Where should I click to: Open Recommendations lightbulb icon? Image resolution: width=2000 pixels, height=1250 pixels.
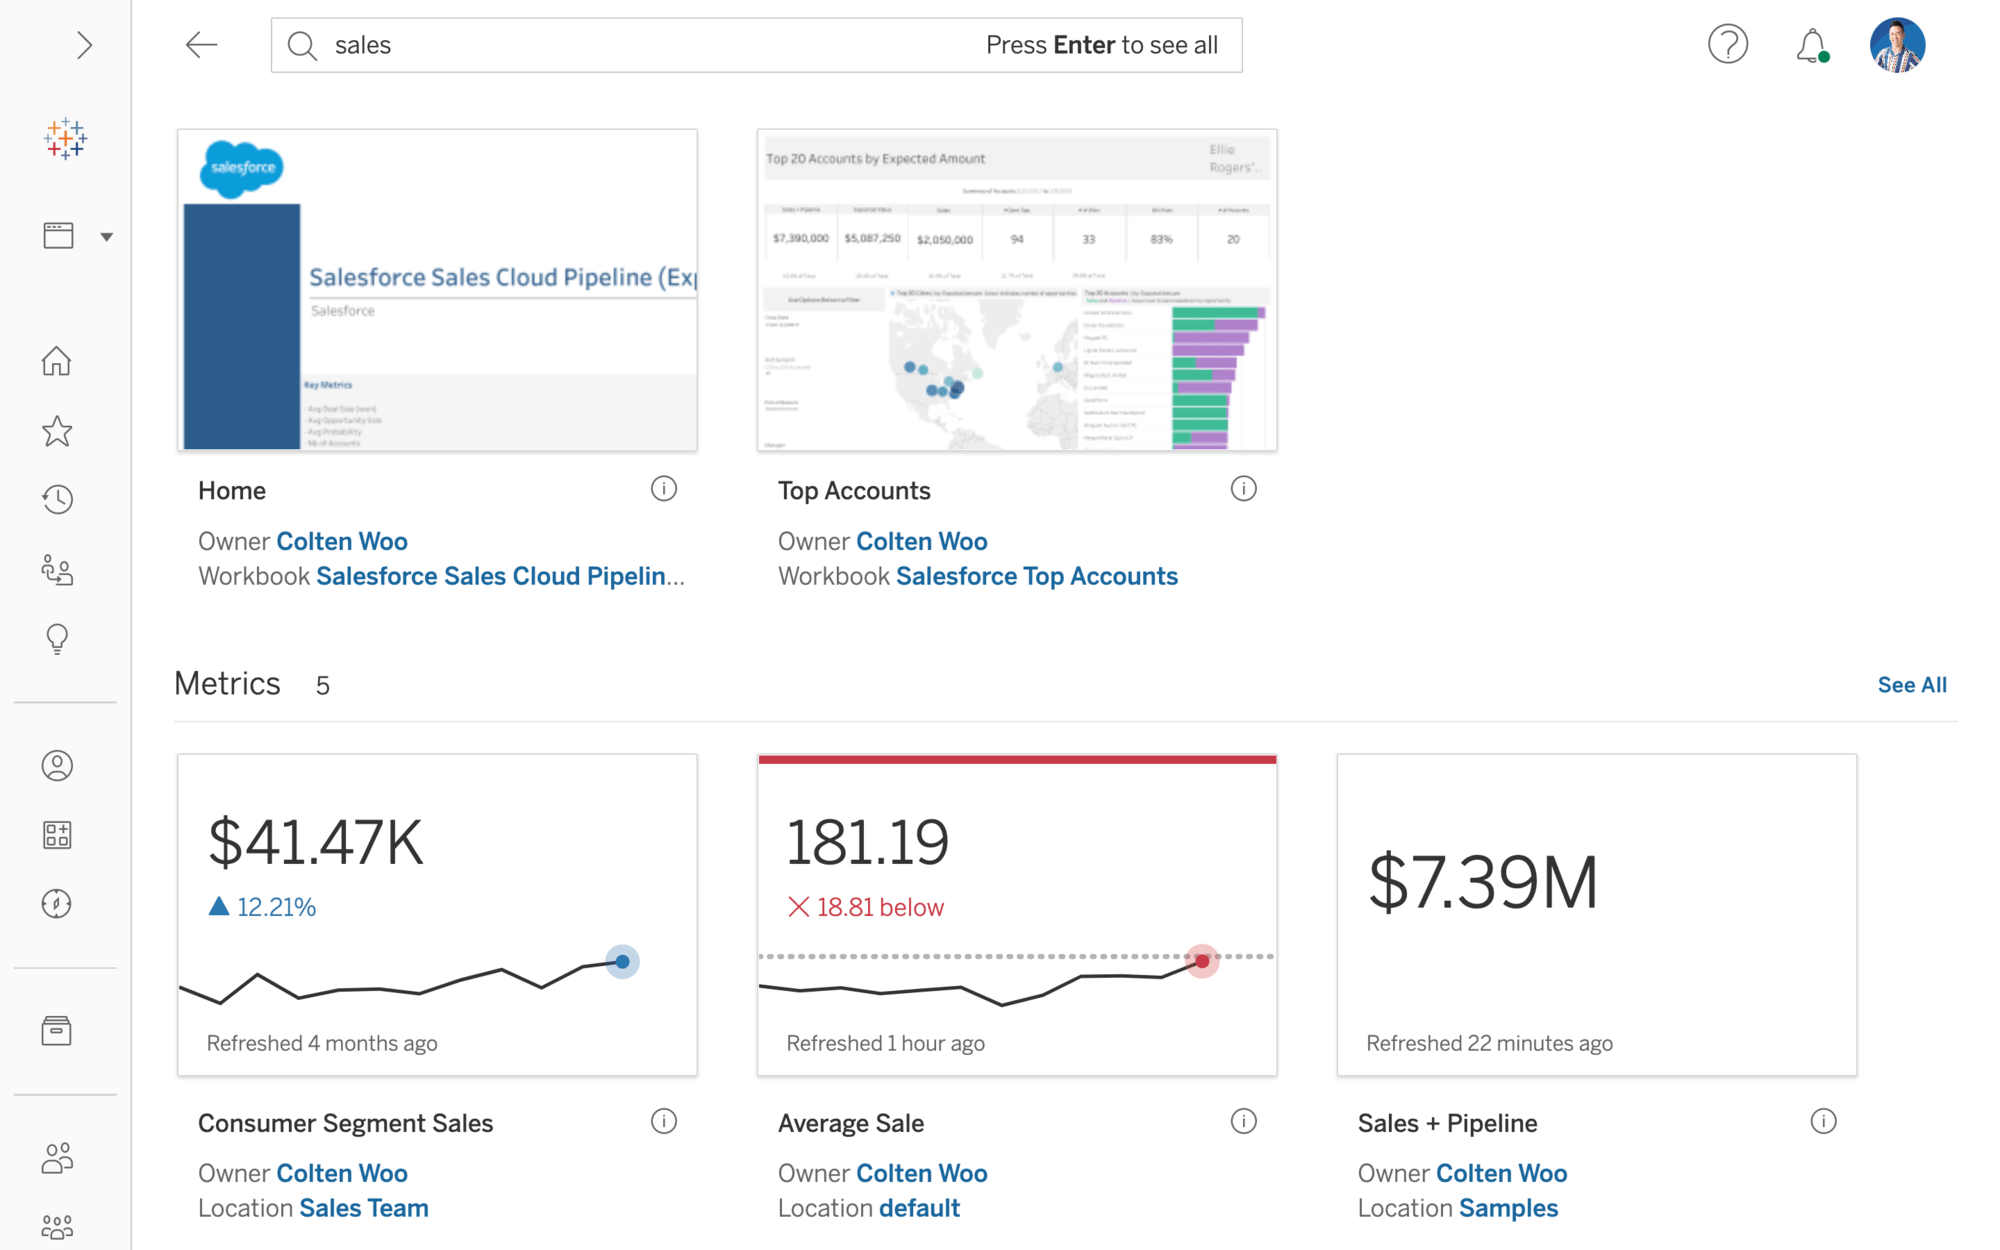pos(57,639)
